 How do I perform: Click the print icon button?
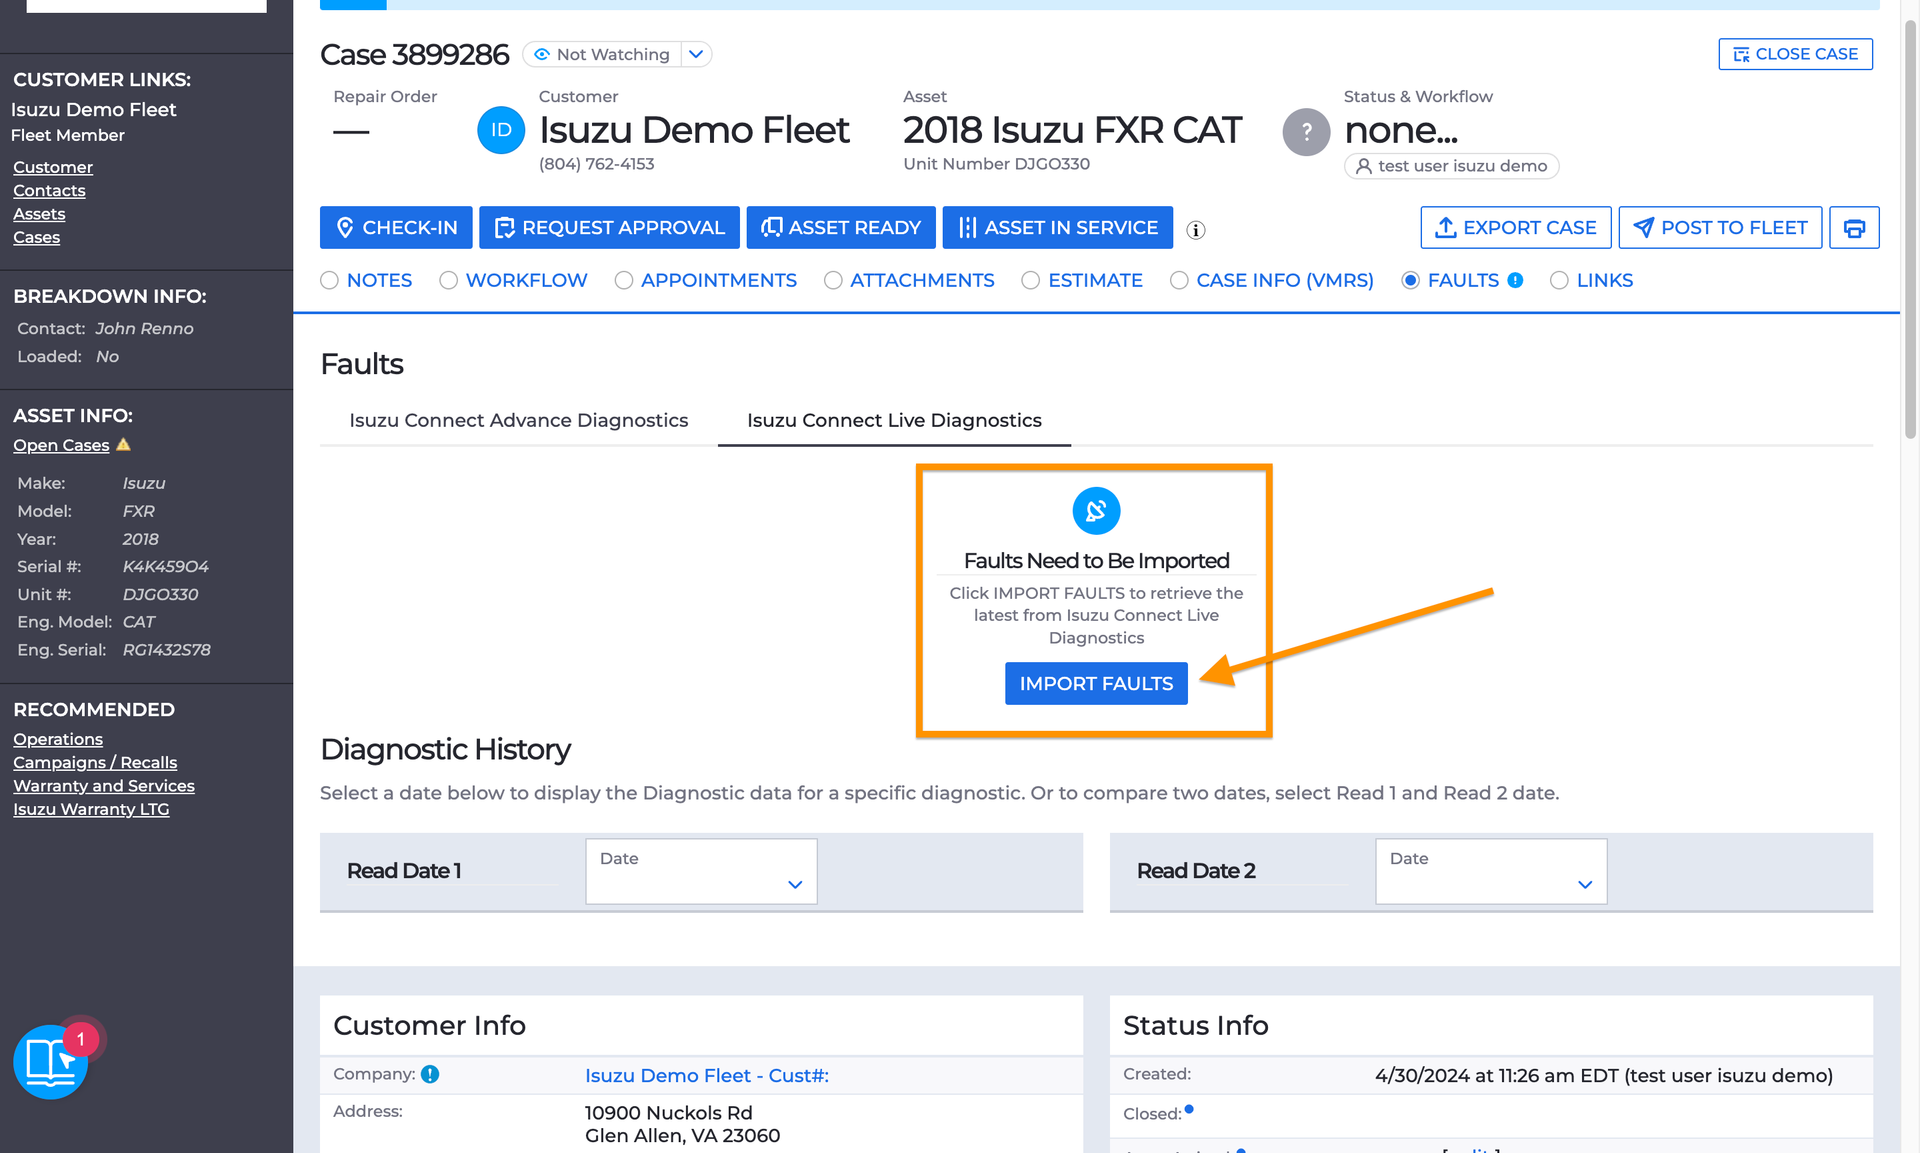pyautogui.click(x=1854, y=228)
